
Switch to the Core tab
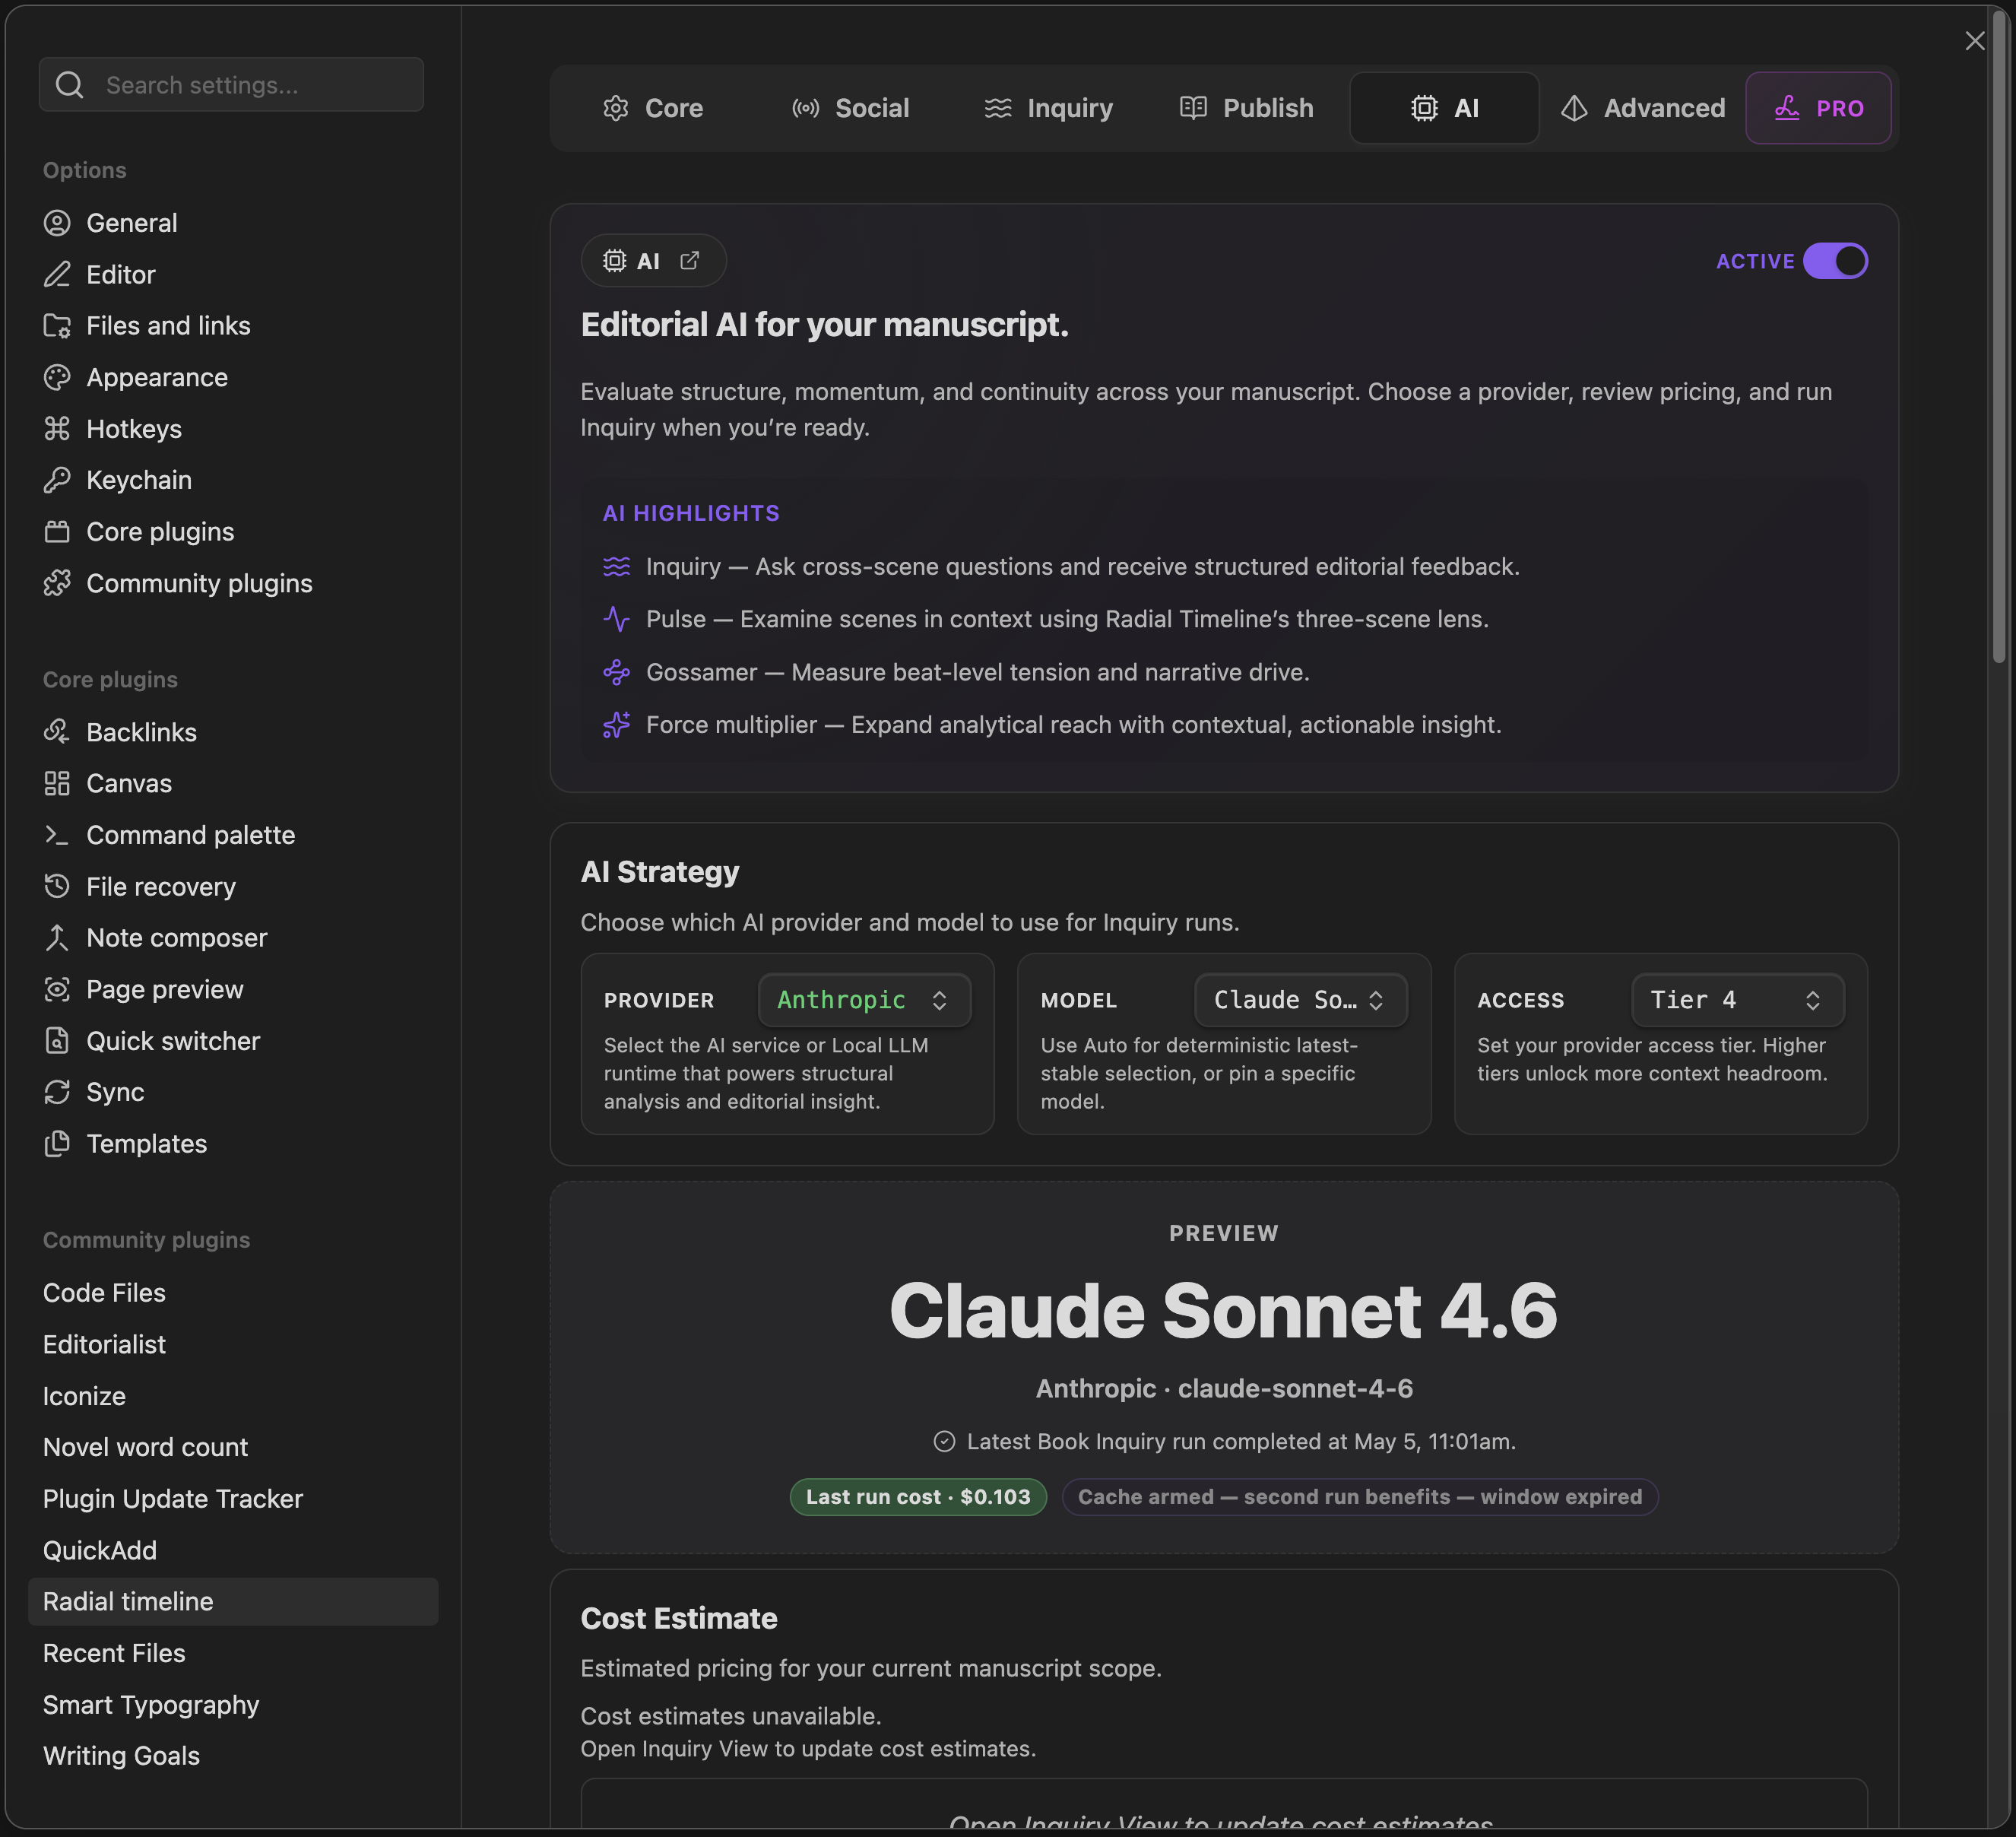click(653, 108)
